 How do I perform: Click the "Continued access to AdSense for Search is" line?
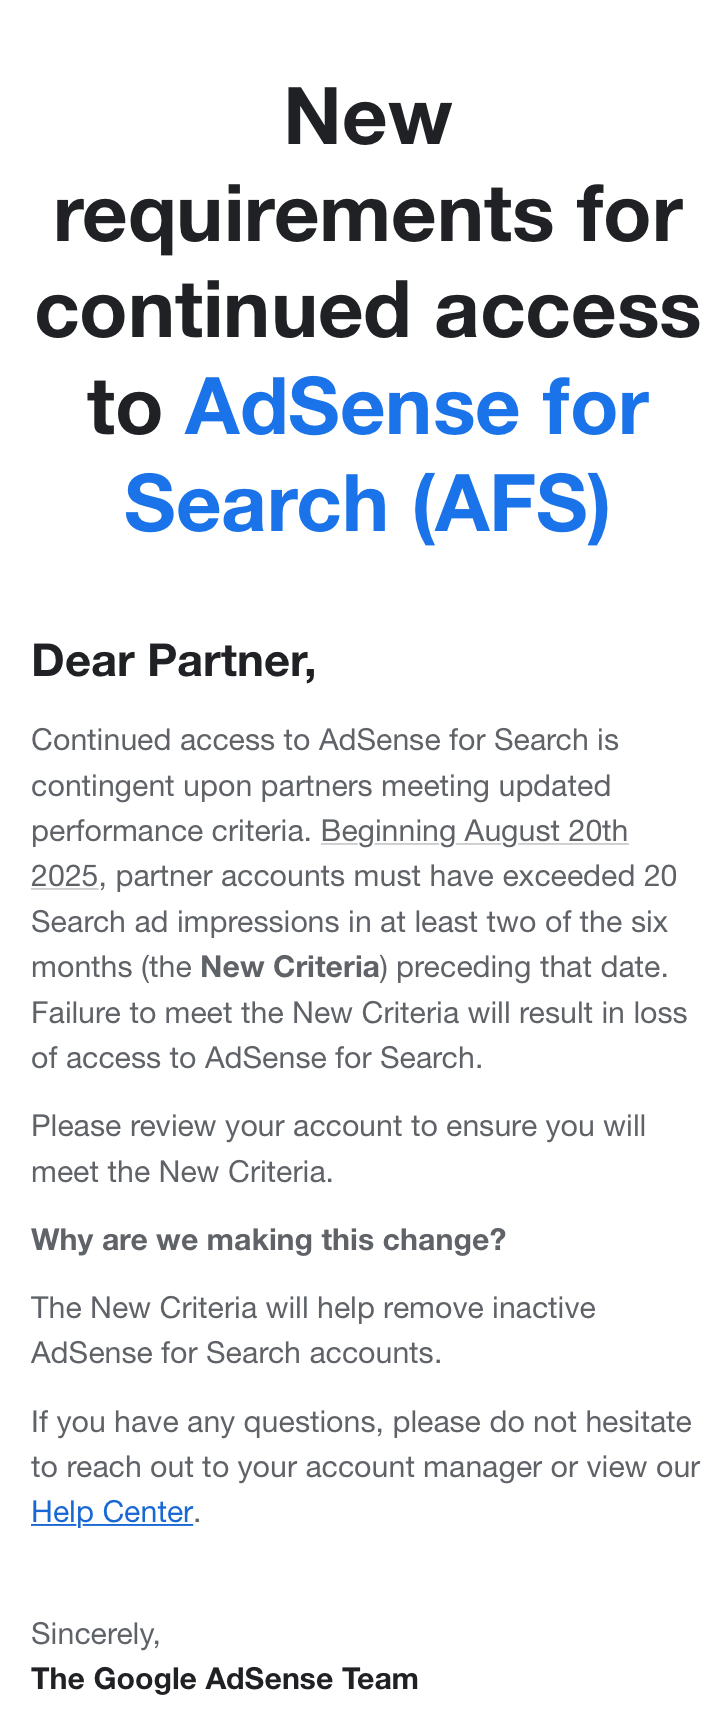click(x=325, y=740)
